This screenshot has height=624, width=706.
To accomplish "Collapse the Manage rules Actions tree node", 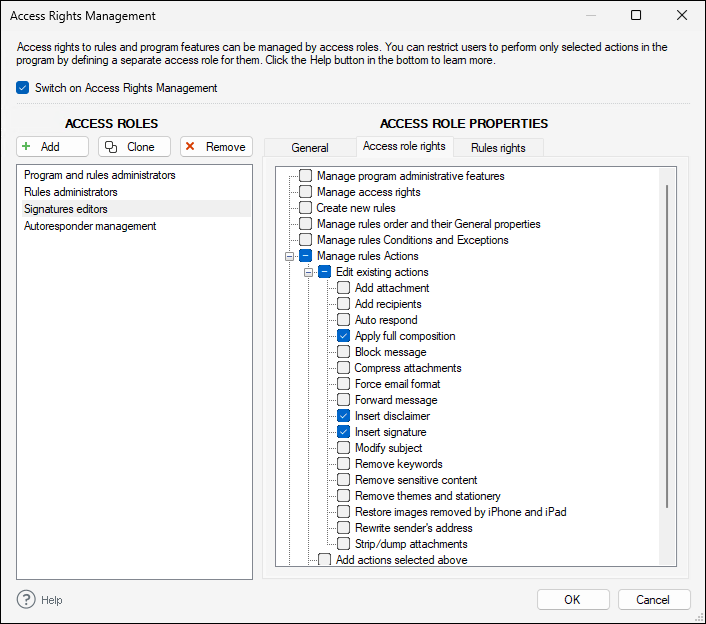I will click(289, 256).
